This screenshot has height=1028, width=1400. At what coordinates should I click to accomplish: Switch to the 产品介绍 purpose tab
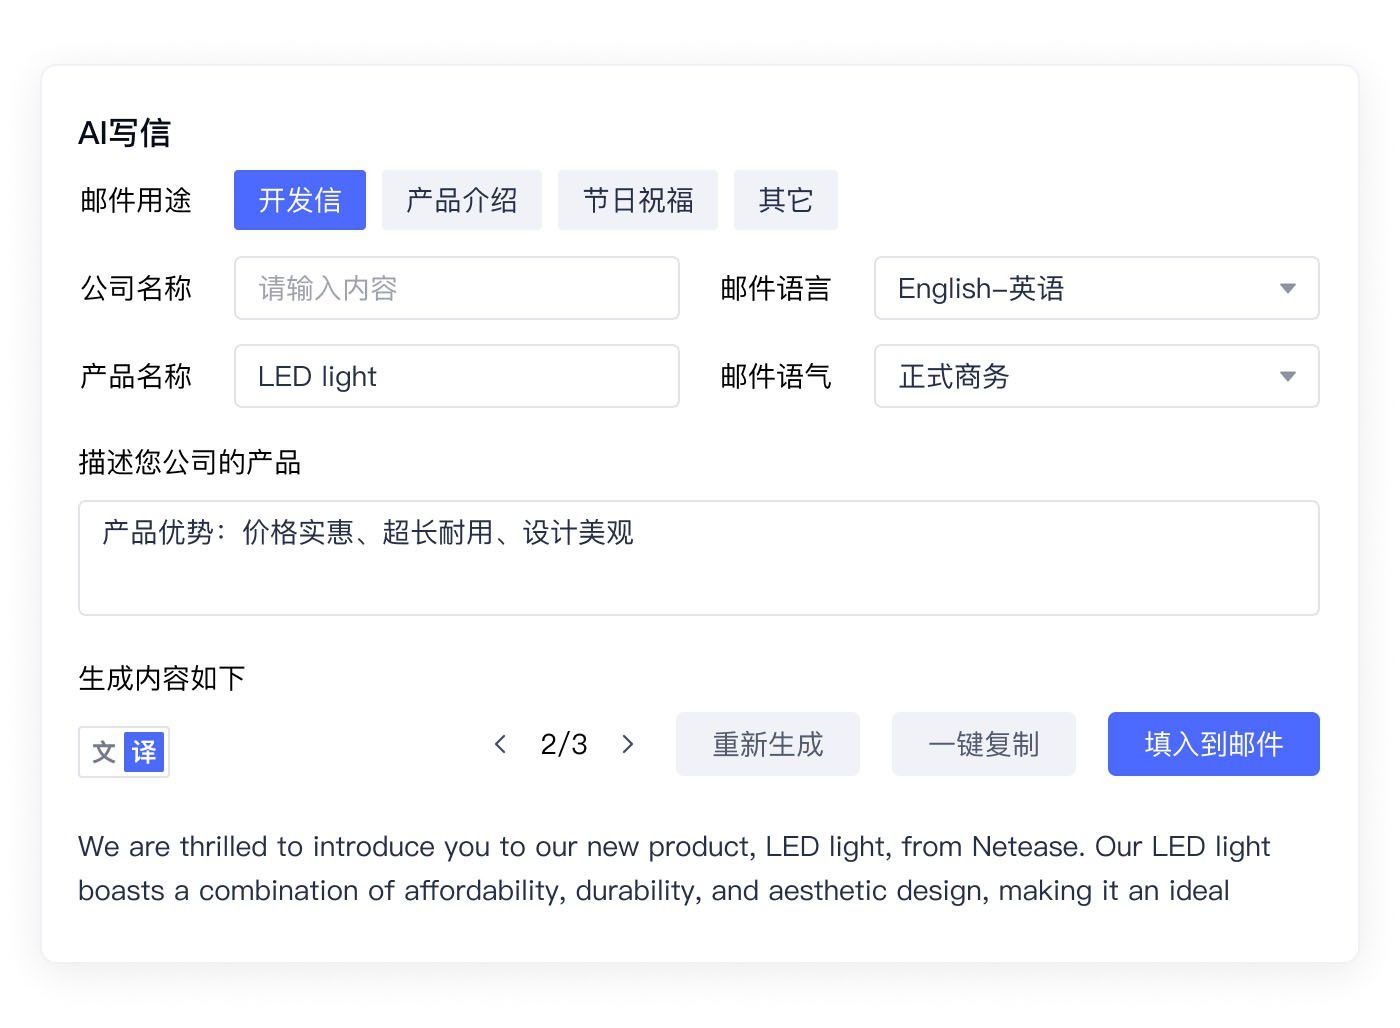461,200
